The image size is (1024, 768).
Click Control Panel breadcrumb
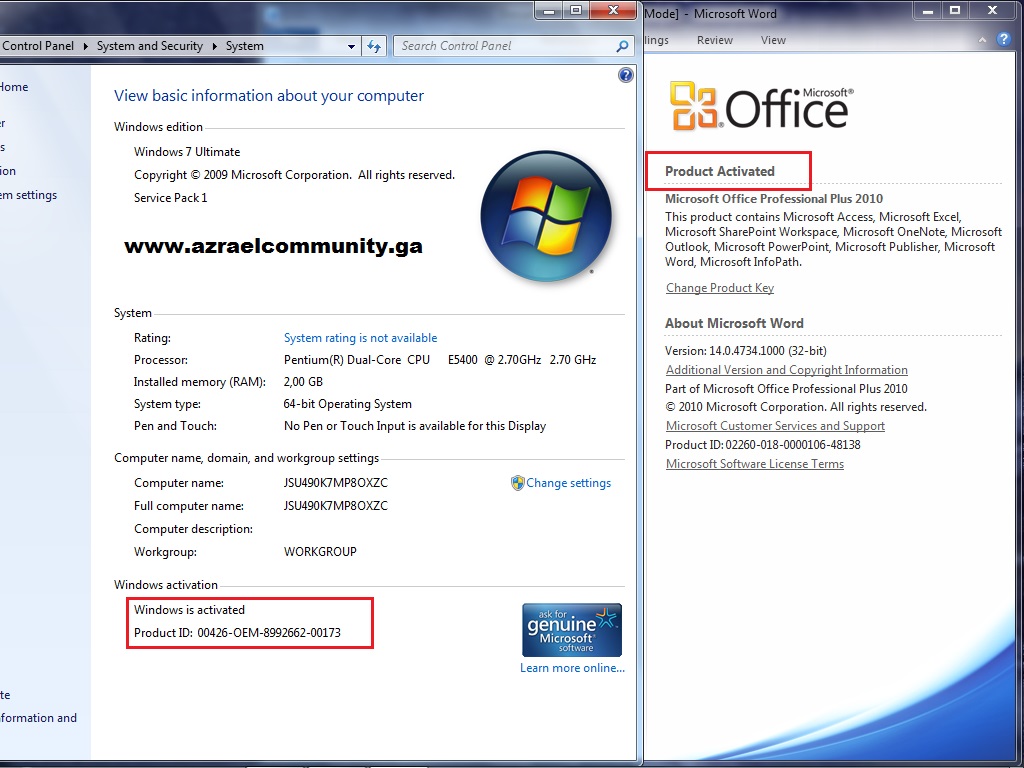click(38, 46)
